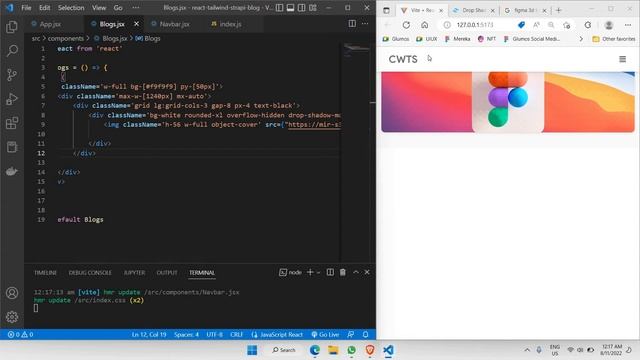Maximize the terminal panel size
The height and width of the screenshot is (360, 640).
356,272
